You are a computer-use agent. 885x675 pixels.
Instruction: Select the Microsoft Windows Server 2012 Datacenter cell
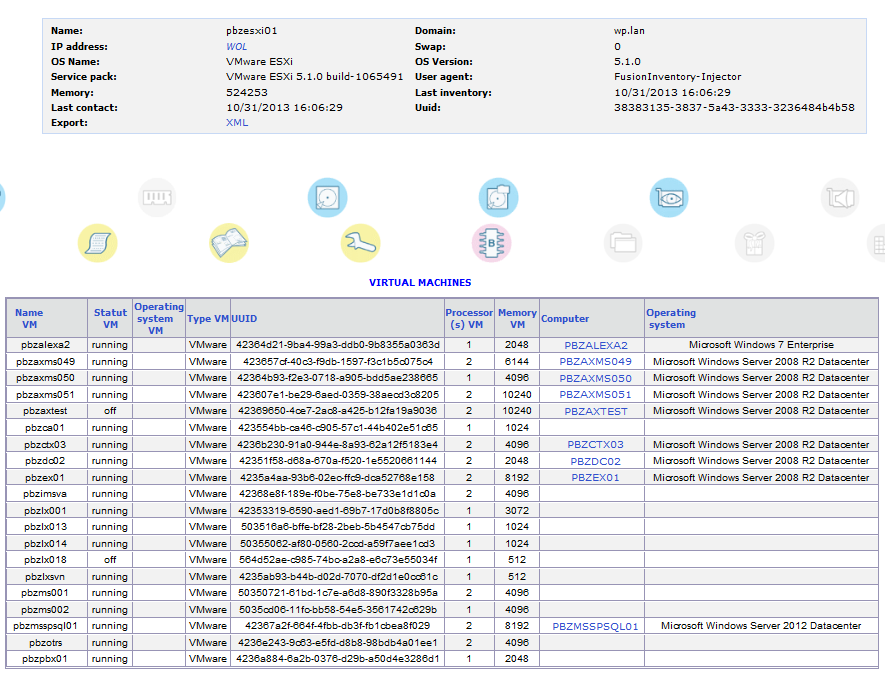(x=761, y=626)
